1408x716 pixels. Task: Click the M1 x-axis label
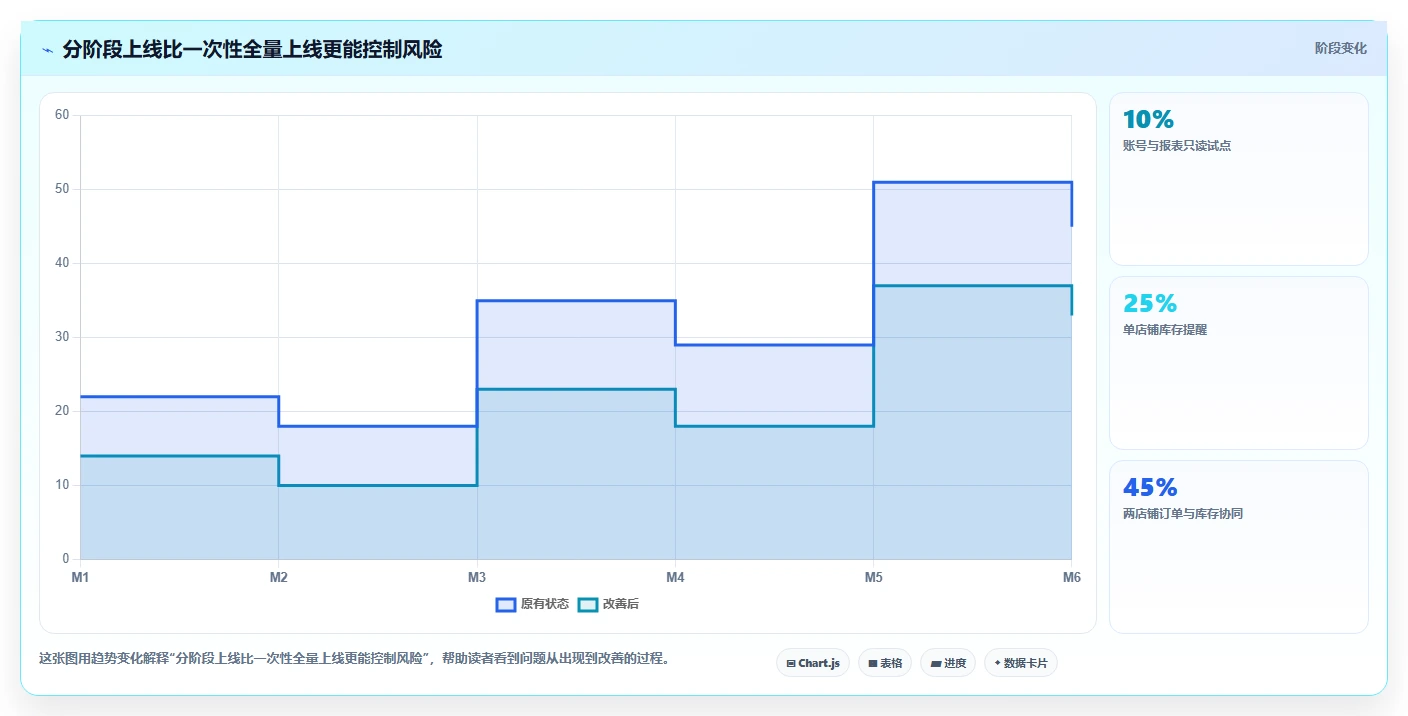(80, 577)
